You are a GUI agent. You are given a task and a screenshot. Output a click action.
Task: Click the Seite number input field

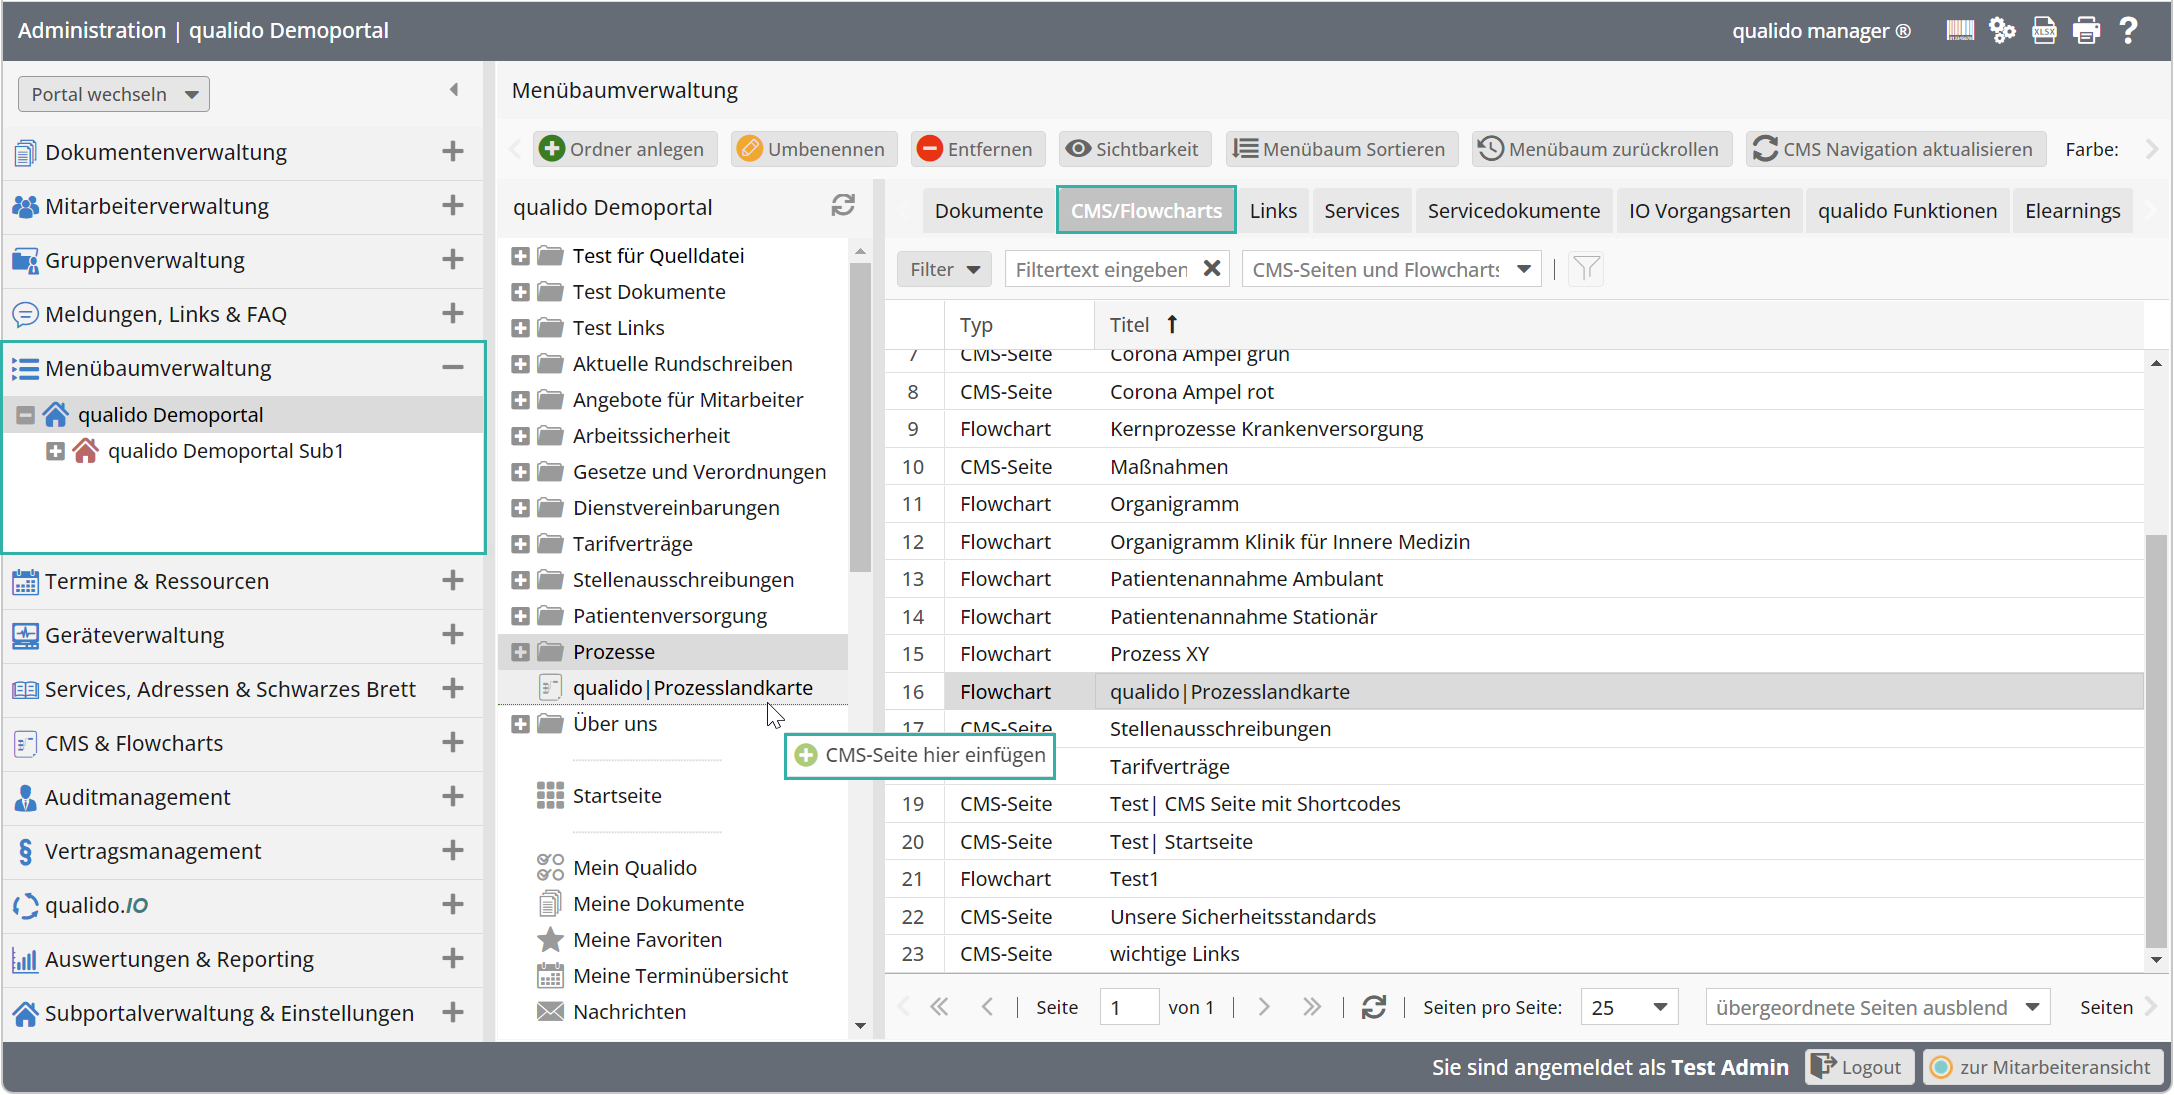tap(1128, 1007)
